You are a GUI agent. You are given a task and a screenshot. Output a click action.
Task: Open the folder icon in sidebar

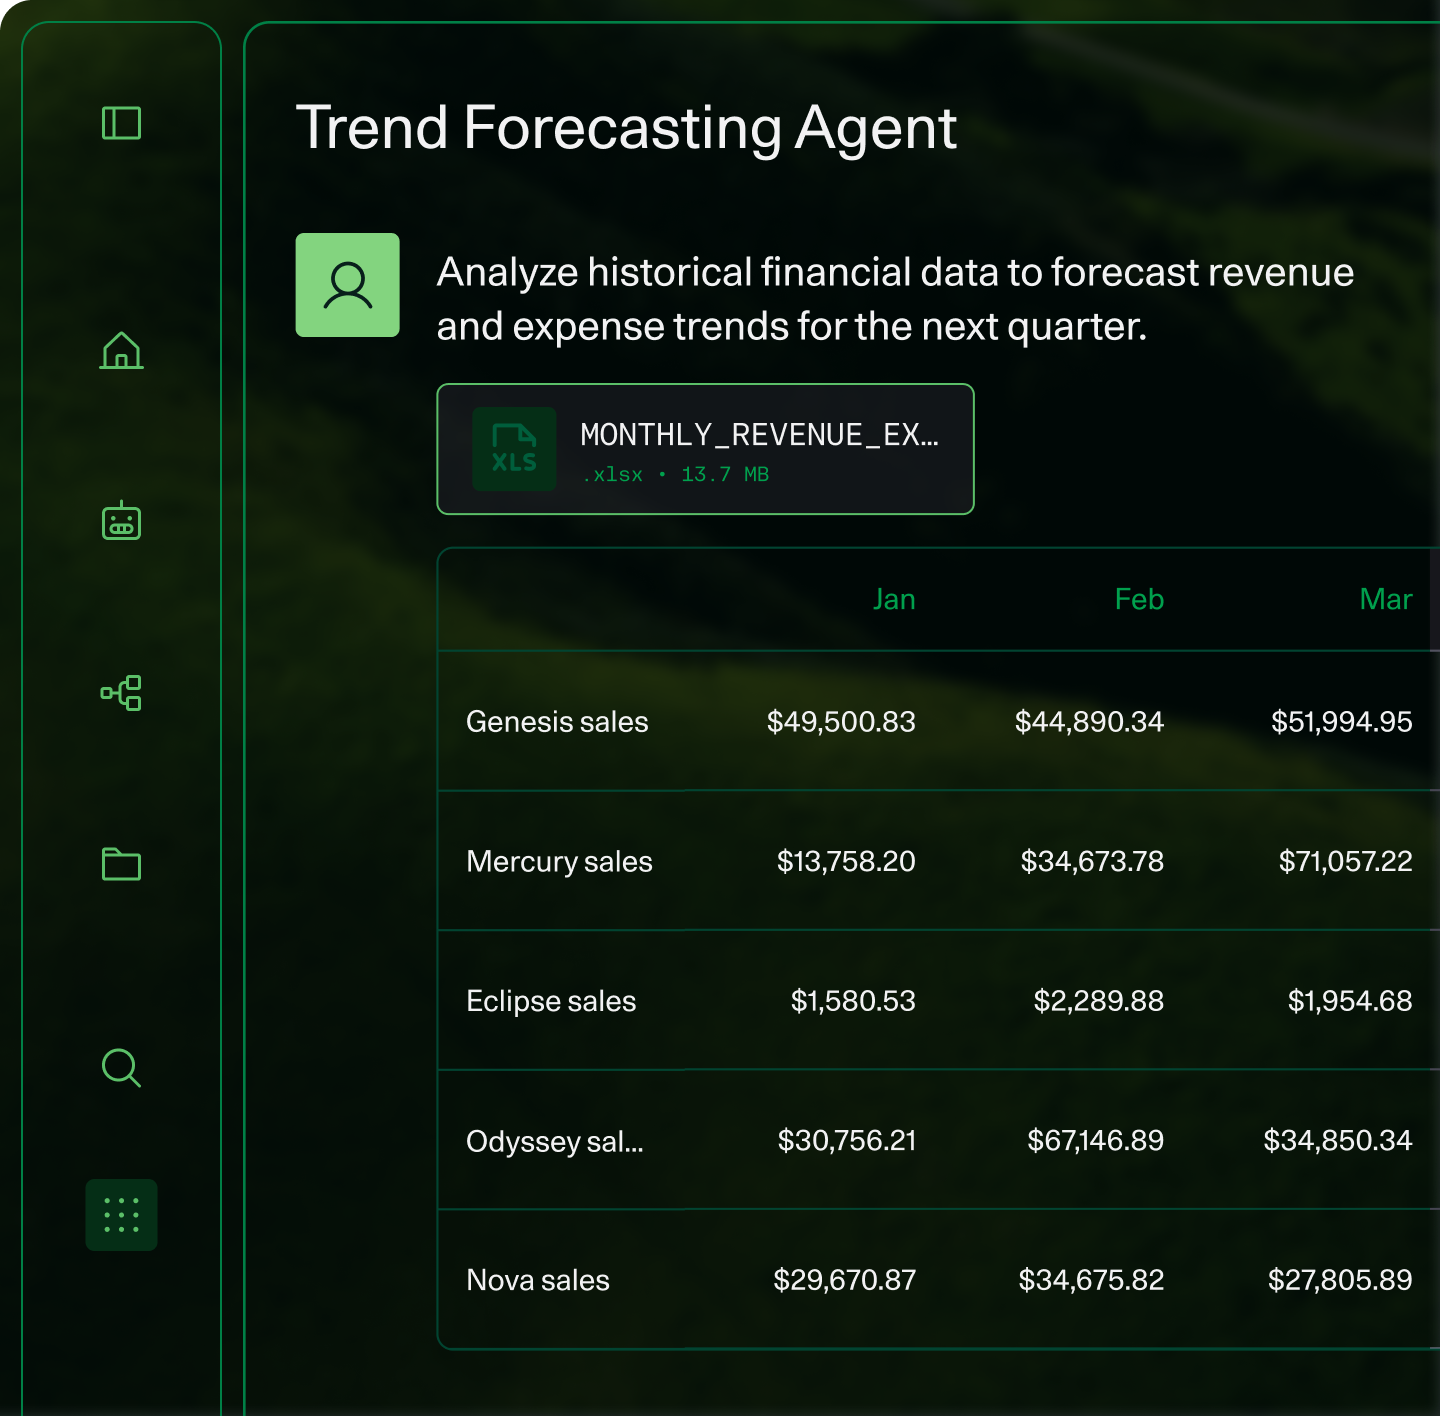pyautogui.click(x=121, y=864)
